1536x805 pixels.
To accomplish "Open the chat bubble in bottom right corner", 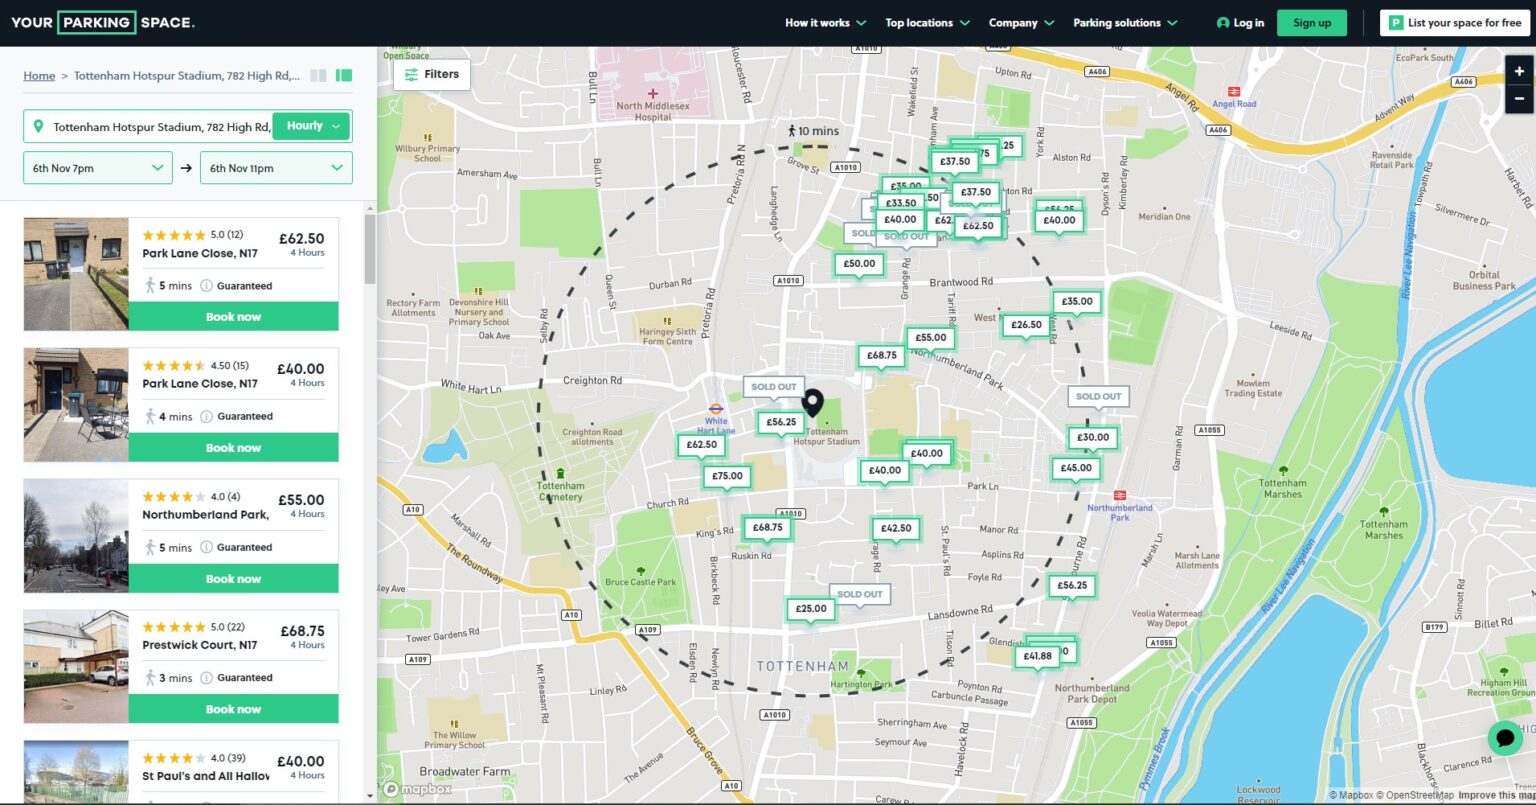I will [1505, 737].
